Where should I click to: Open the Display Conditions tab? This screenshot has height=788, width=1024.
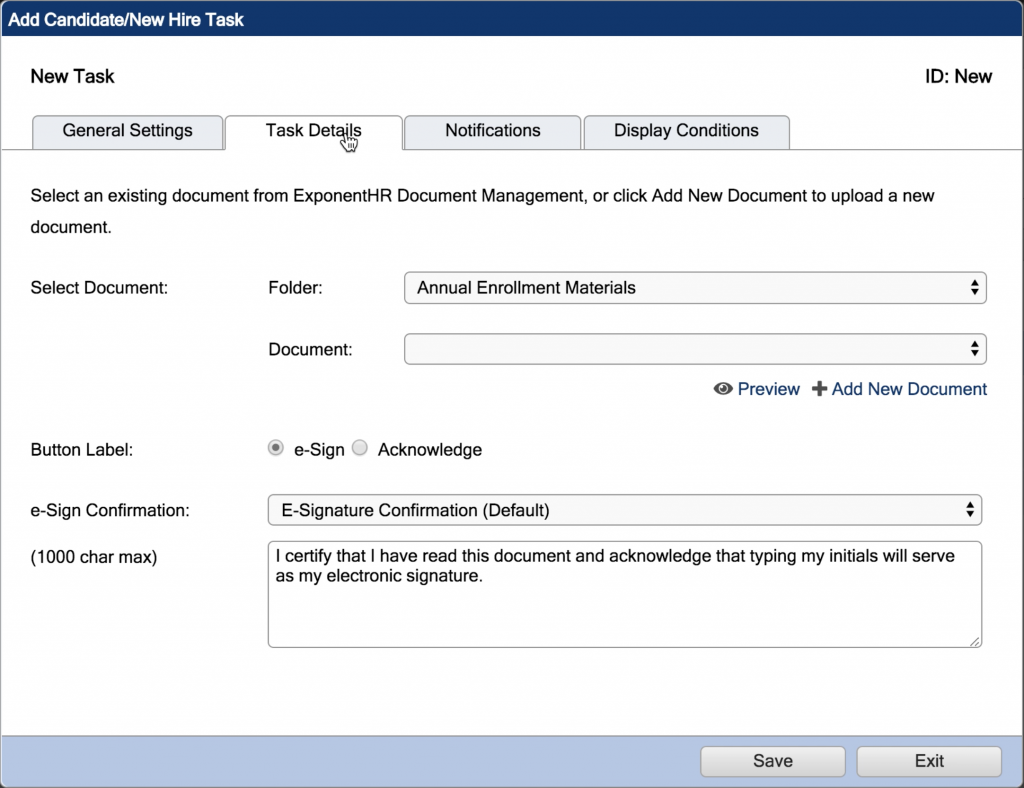pyautogui.click(x=686, y=131)
